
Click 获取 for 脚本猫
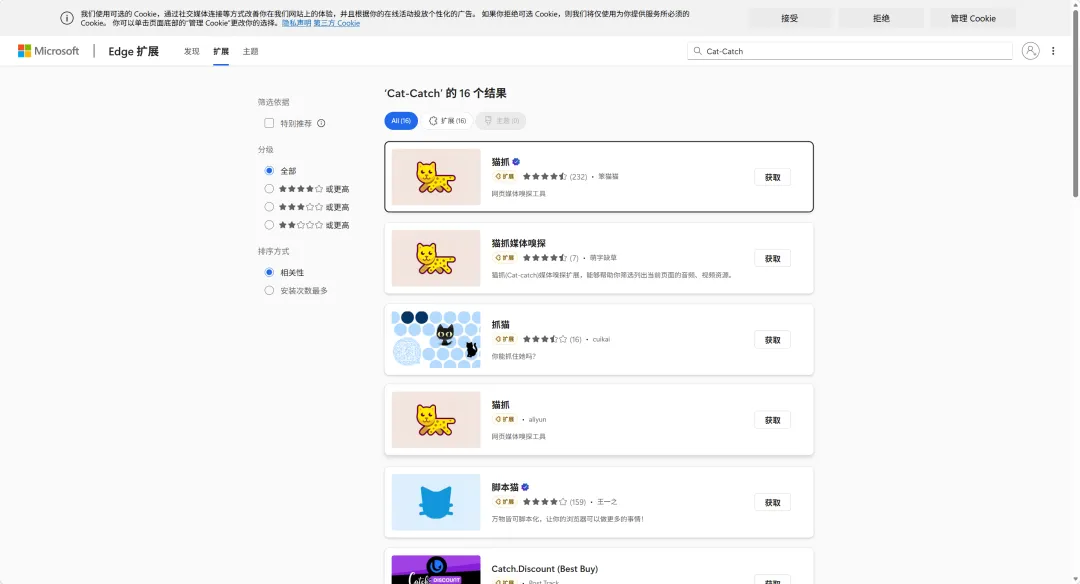click(772, 502)
